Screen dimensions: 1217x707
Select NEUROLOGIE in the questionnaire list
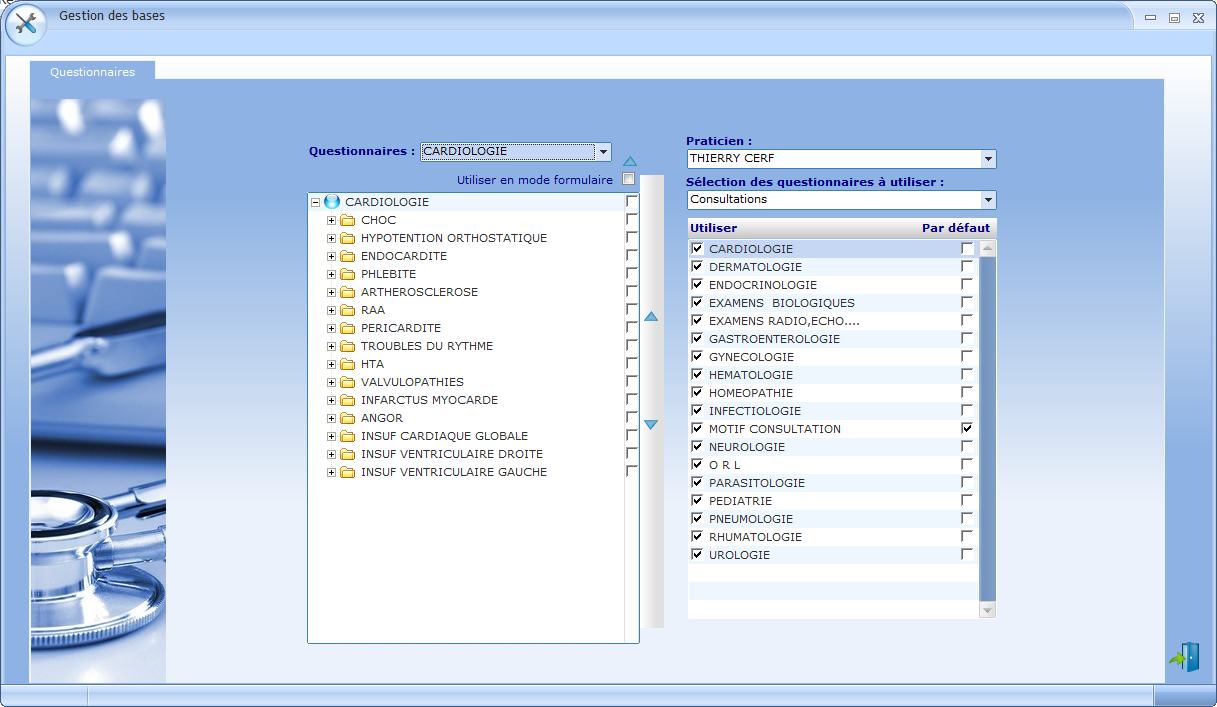[x=746, y=447]
